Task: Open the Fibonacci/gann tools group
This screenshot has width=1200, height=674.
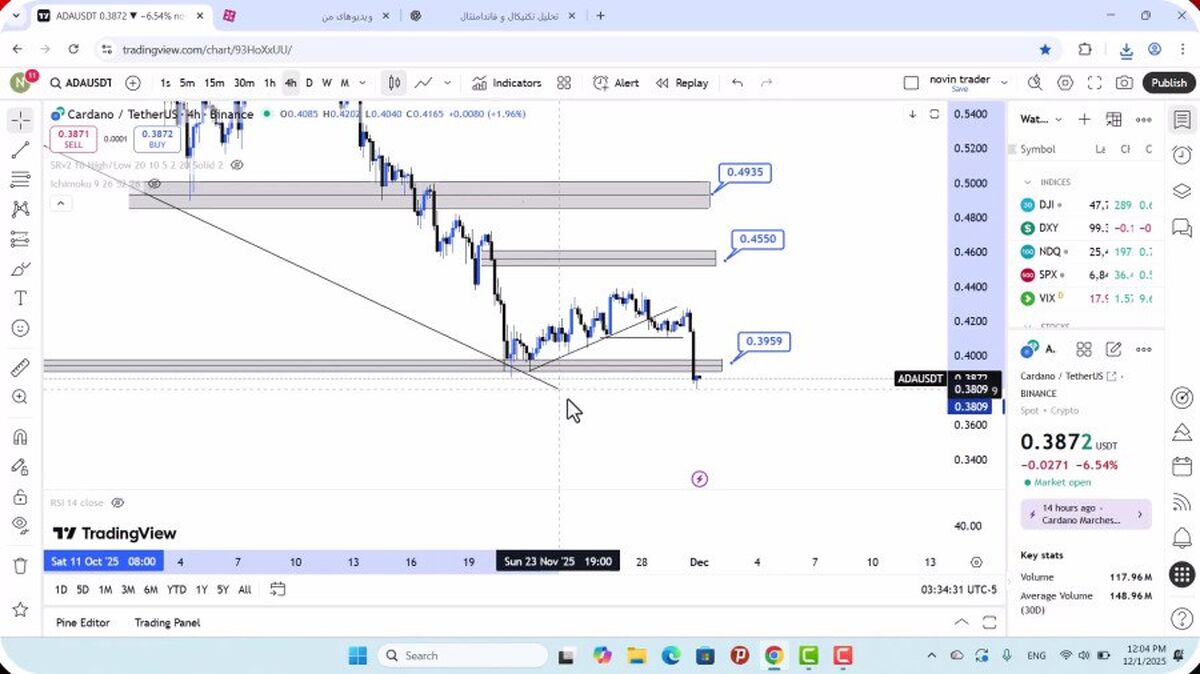Action: click(20, 180)
